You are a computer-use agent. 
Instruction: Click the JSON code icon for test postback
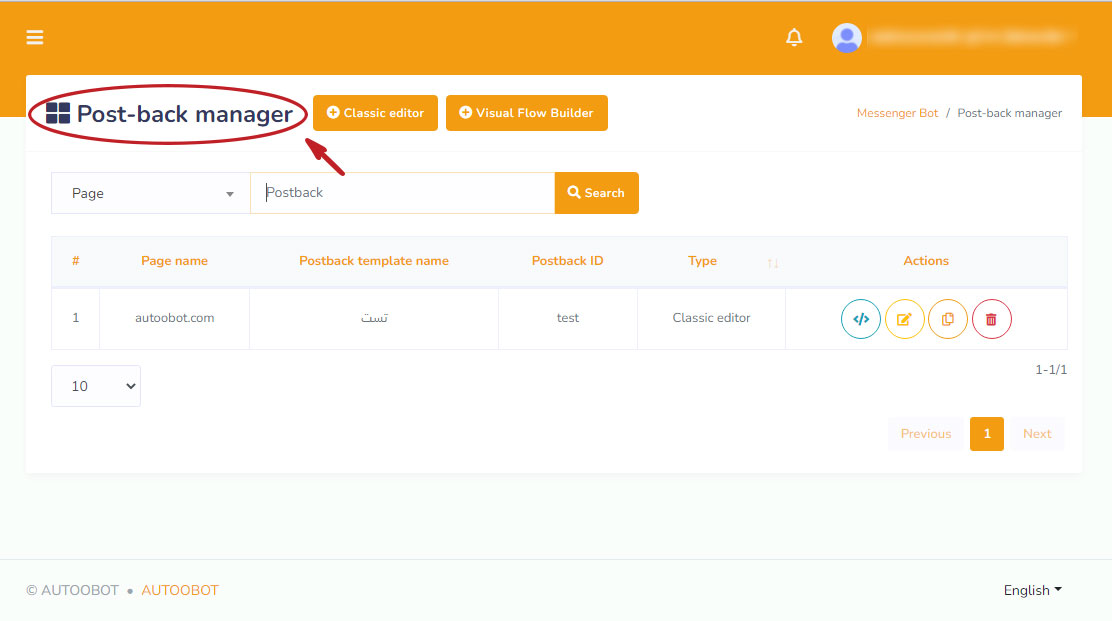coord(860,319)
